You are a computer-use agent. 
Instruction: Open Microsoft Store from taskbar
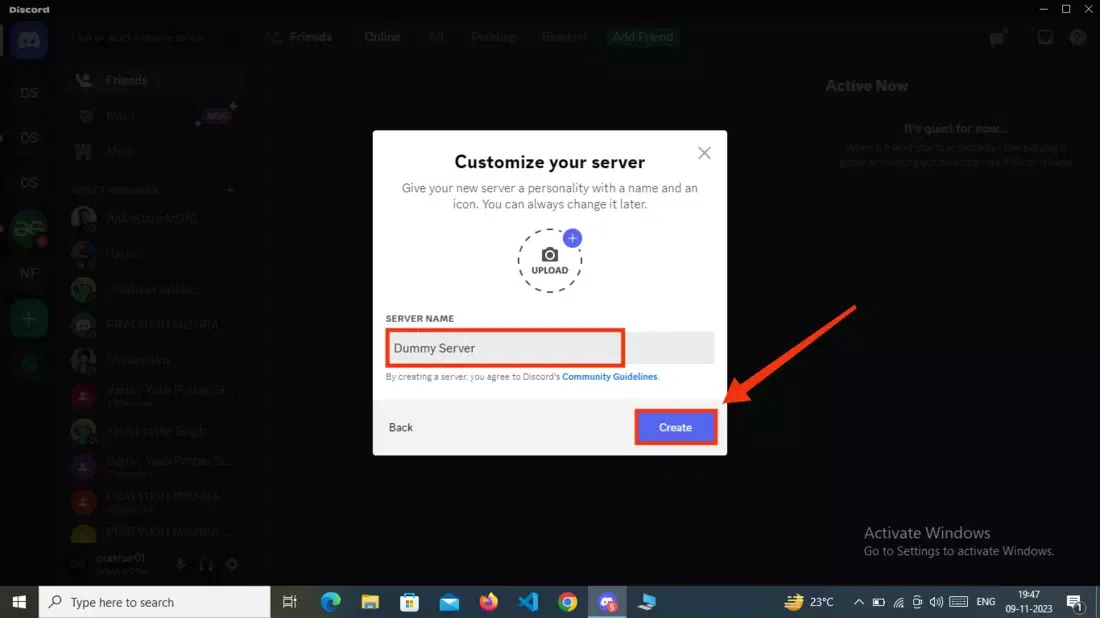[410, 602]
